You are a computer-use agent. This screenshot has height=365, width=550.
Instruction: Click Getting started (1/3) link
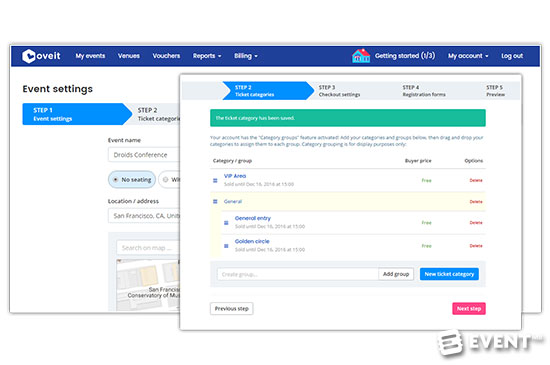tap(405, 56)
